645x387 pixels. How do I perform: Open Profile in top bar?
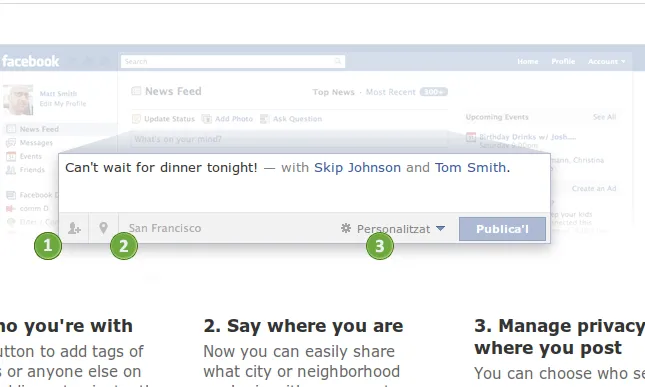[563, 61]
